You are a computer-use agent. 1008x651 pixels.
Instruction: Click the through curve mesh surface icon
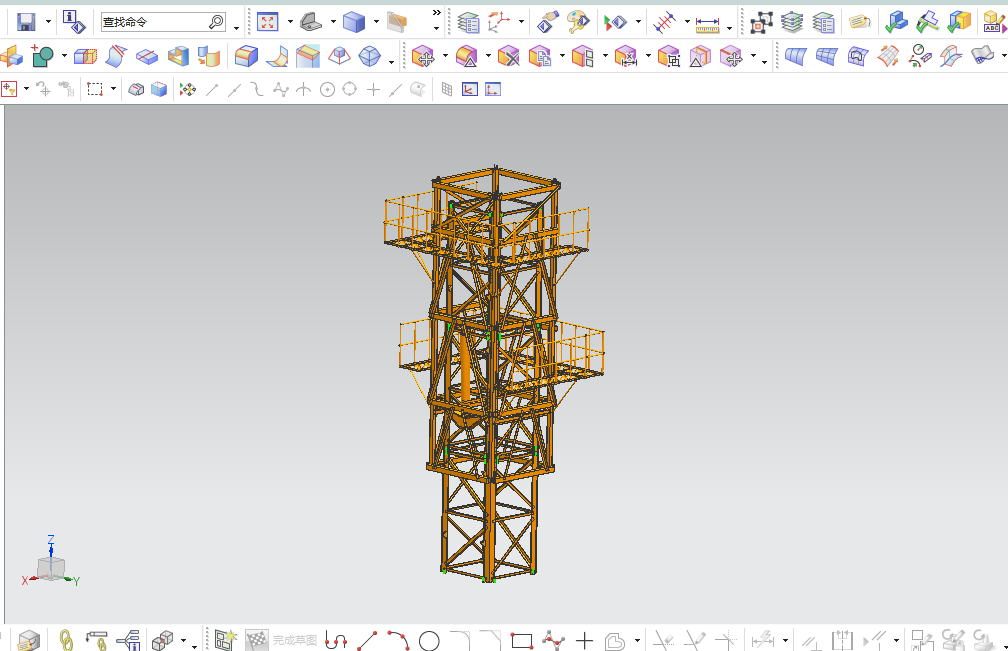[x=827, y=57]
